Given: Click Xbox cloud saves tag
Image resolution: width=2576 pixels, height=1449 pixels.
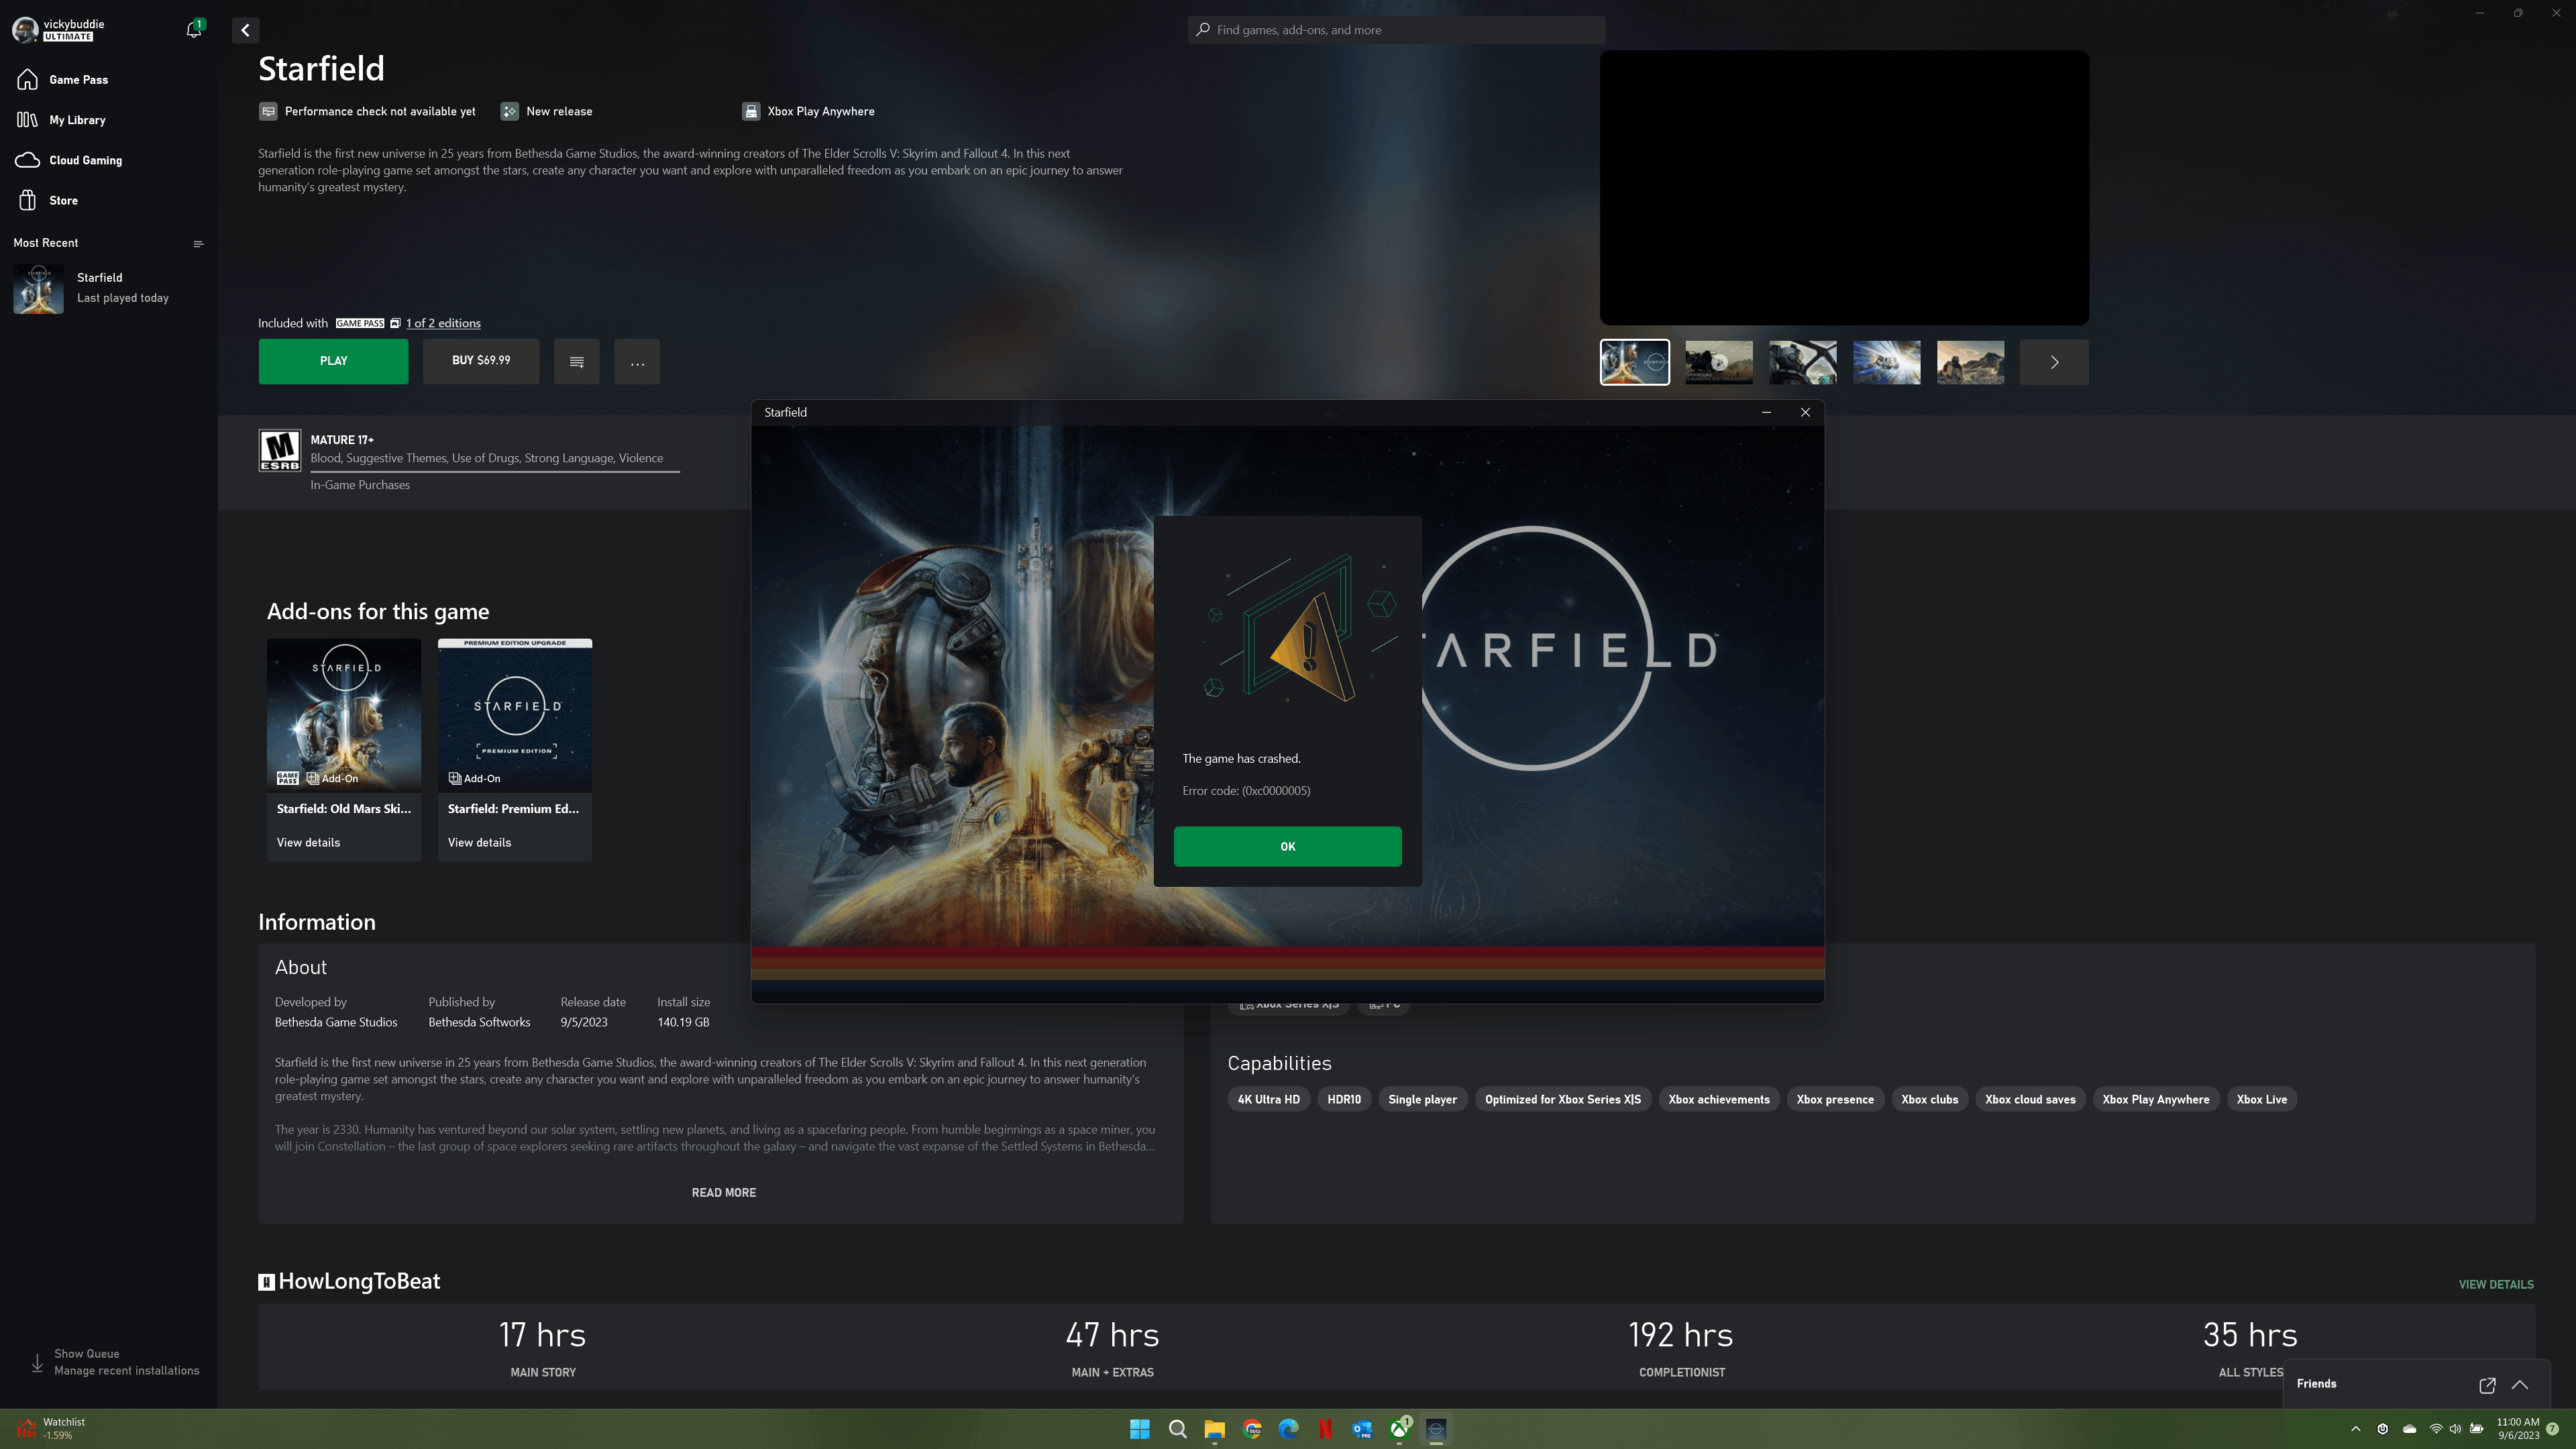Looking at the screenshot, I should pyautogui.click(x=2030, y=1099).
